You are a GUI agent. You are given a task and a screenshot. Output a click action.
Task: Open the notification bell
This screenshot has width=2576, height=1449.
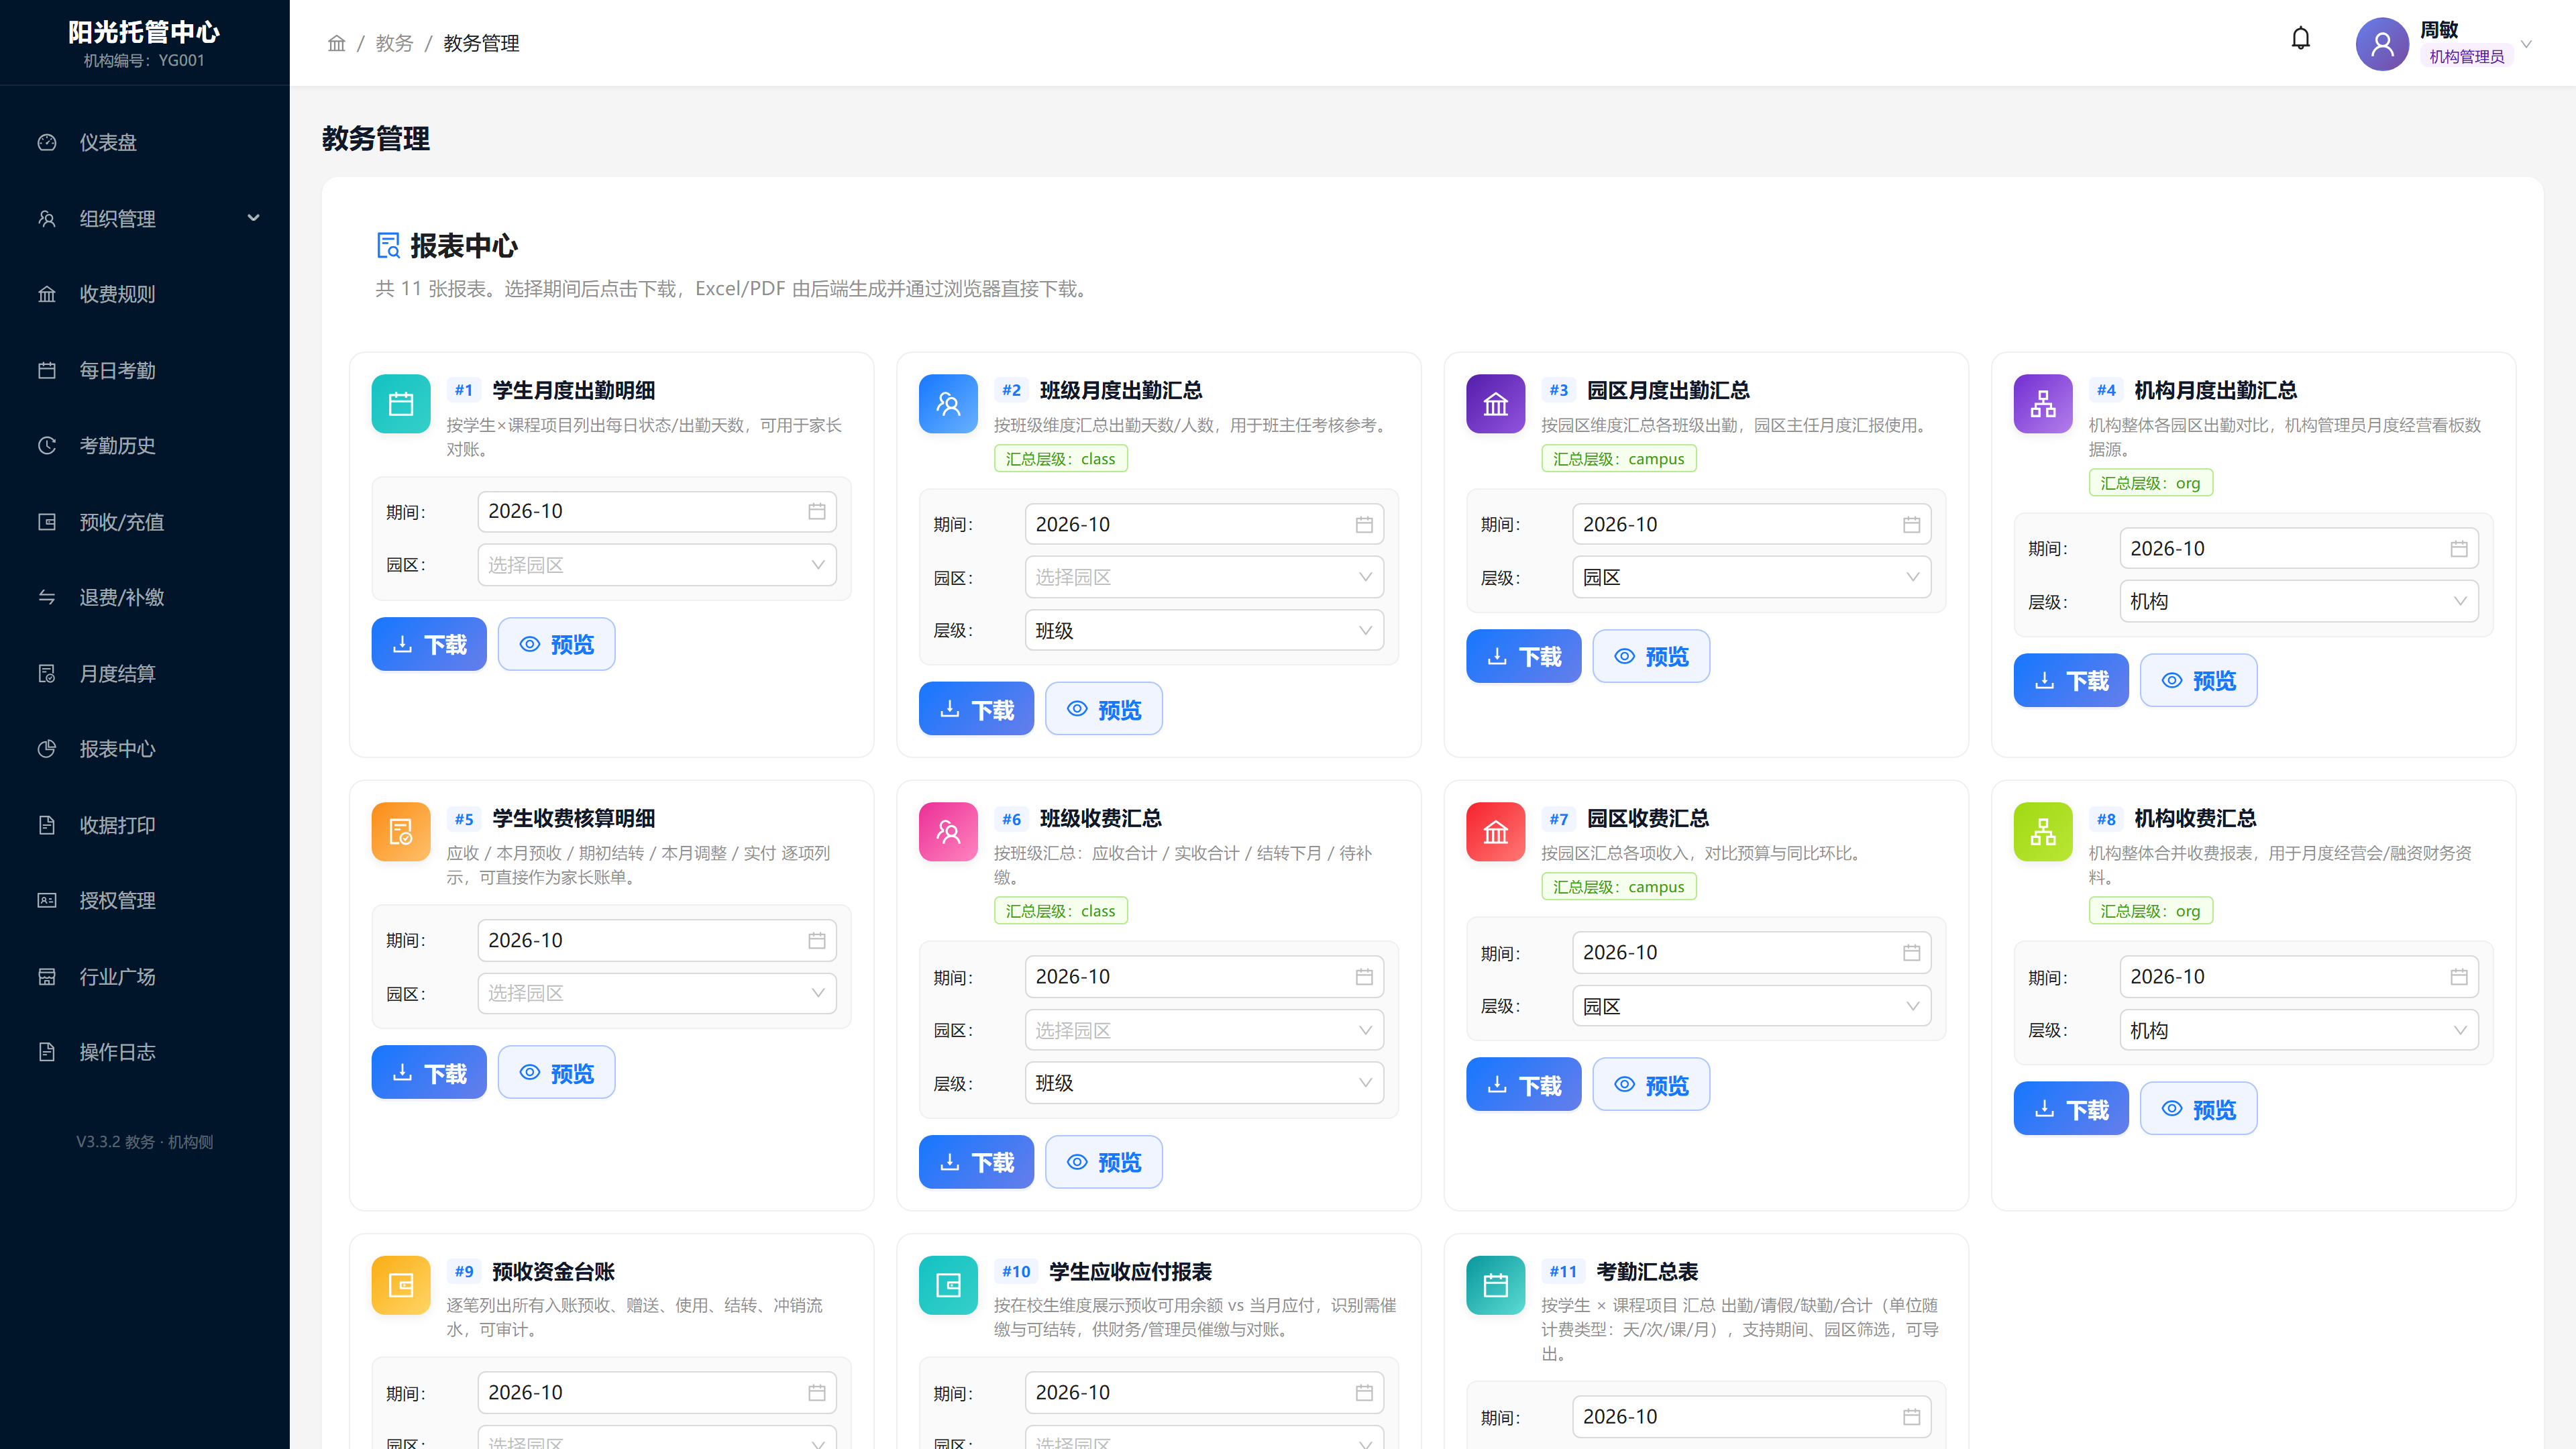click(x=2300, y=39)
